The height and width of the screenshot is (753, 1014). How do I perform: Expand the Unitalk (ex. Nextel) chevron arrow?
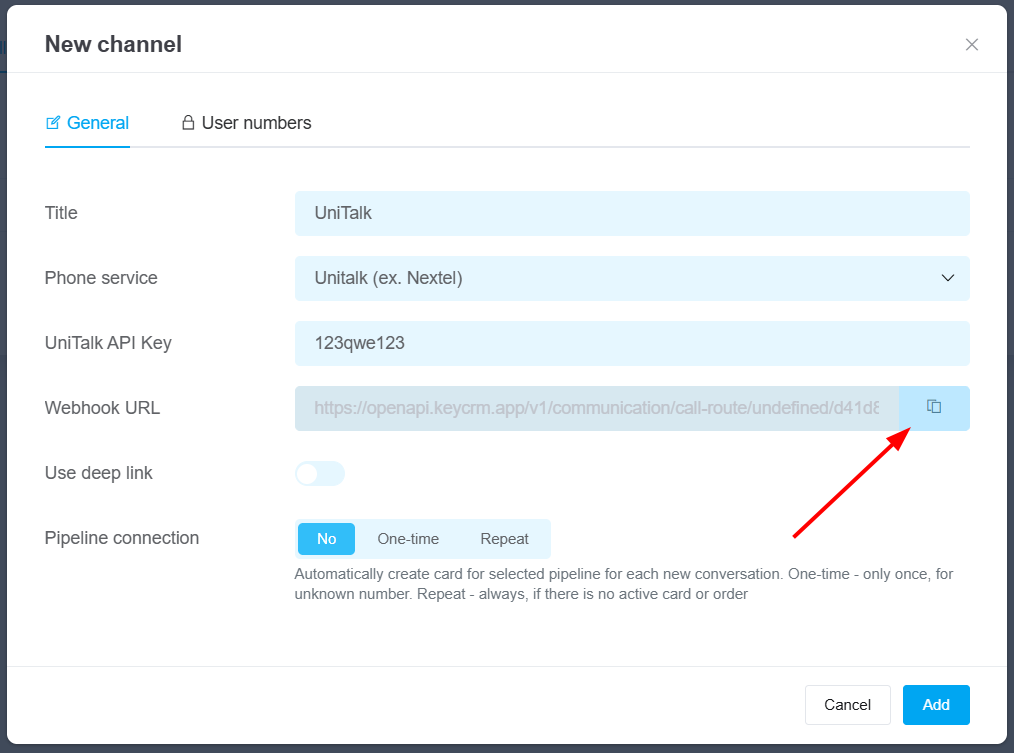click(948, 278)
